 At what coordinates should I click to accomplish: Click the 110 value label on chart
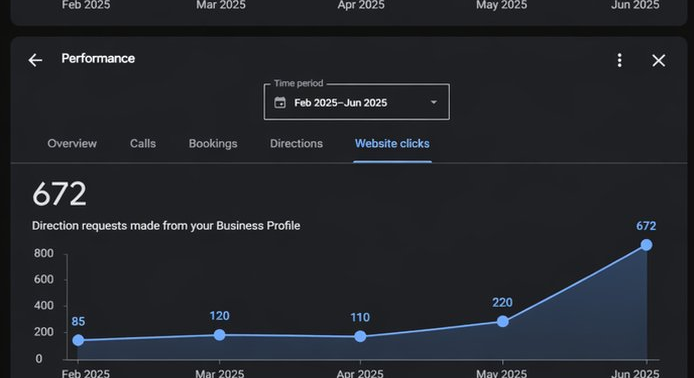(360, 317)
